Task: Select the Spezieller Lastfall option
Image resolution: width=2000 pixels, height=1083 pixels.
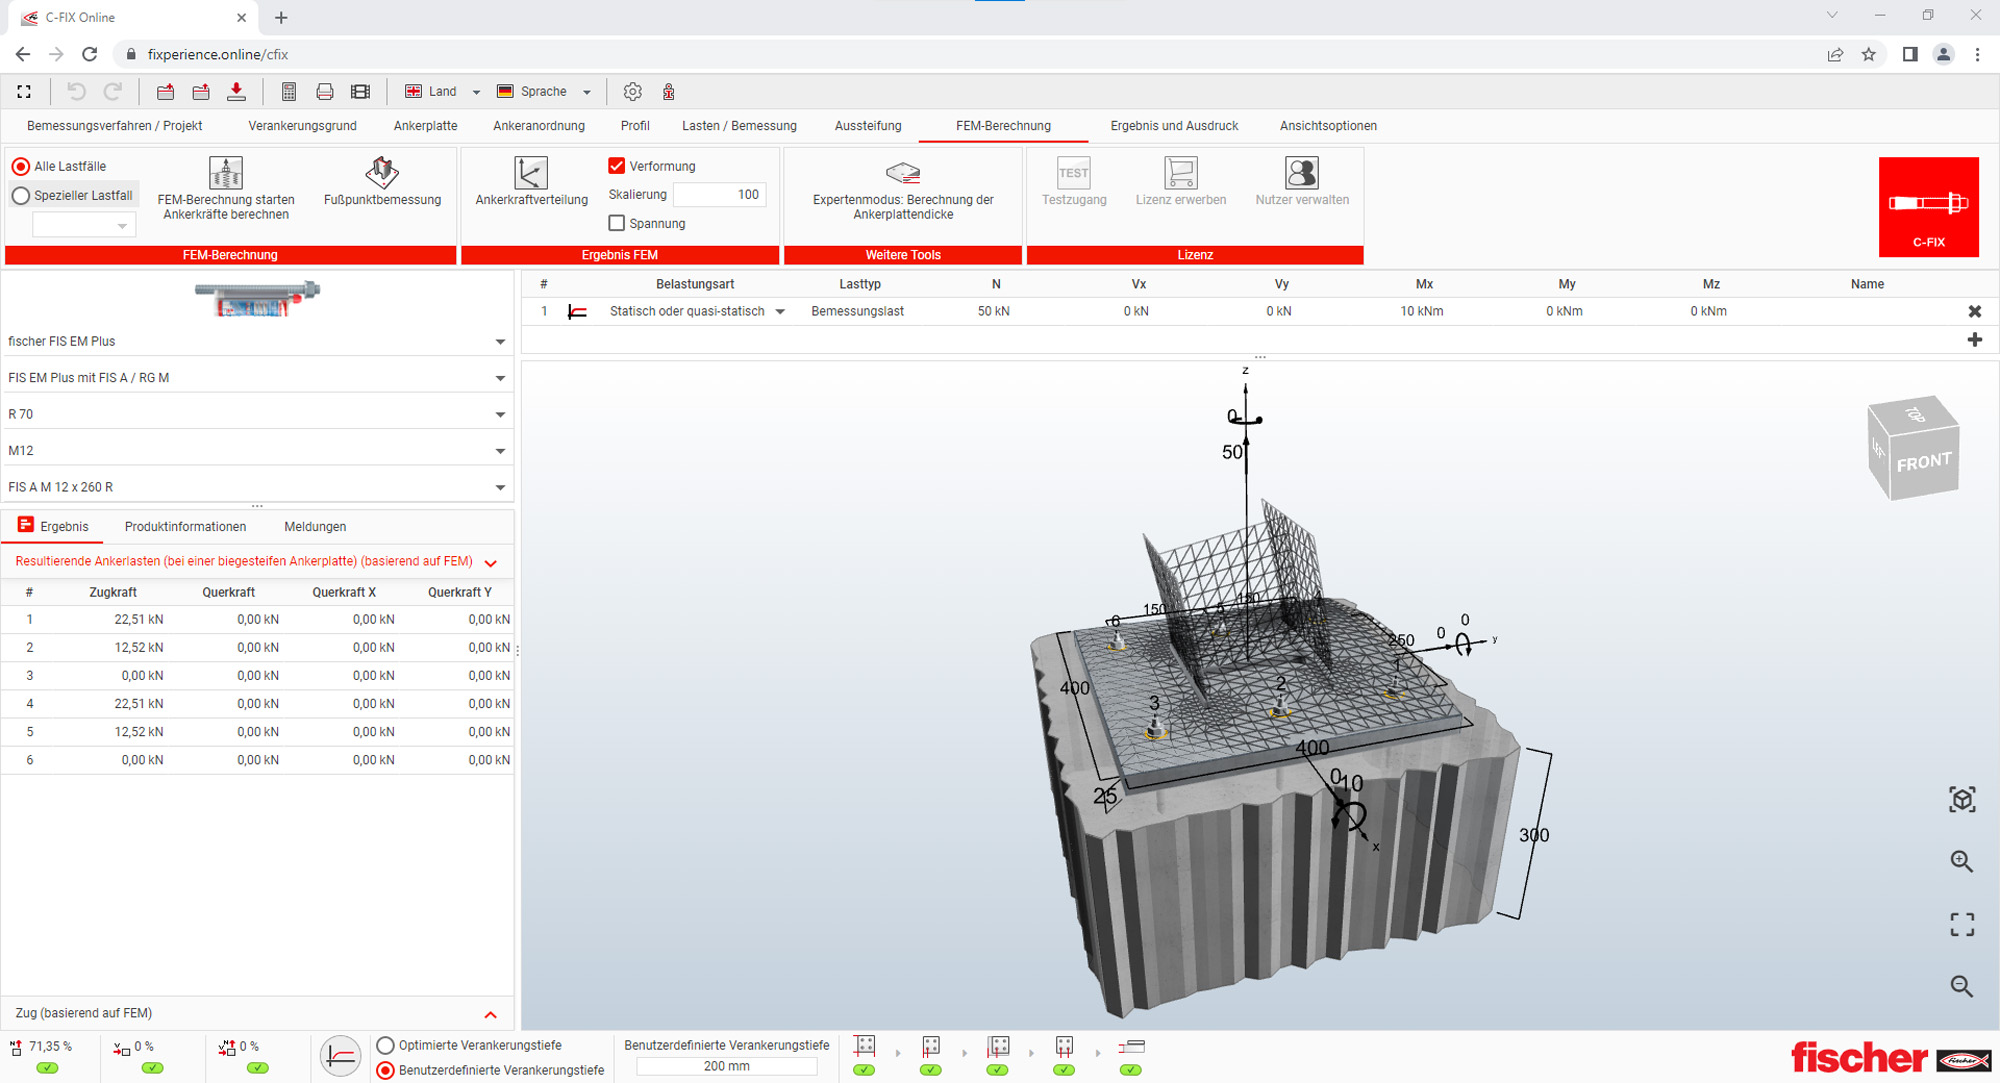Action: 21,196
